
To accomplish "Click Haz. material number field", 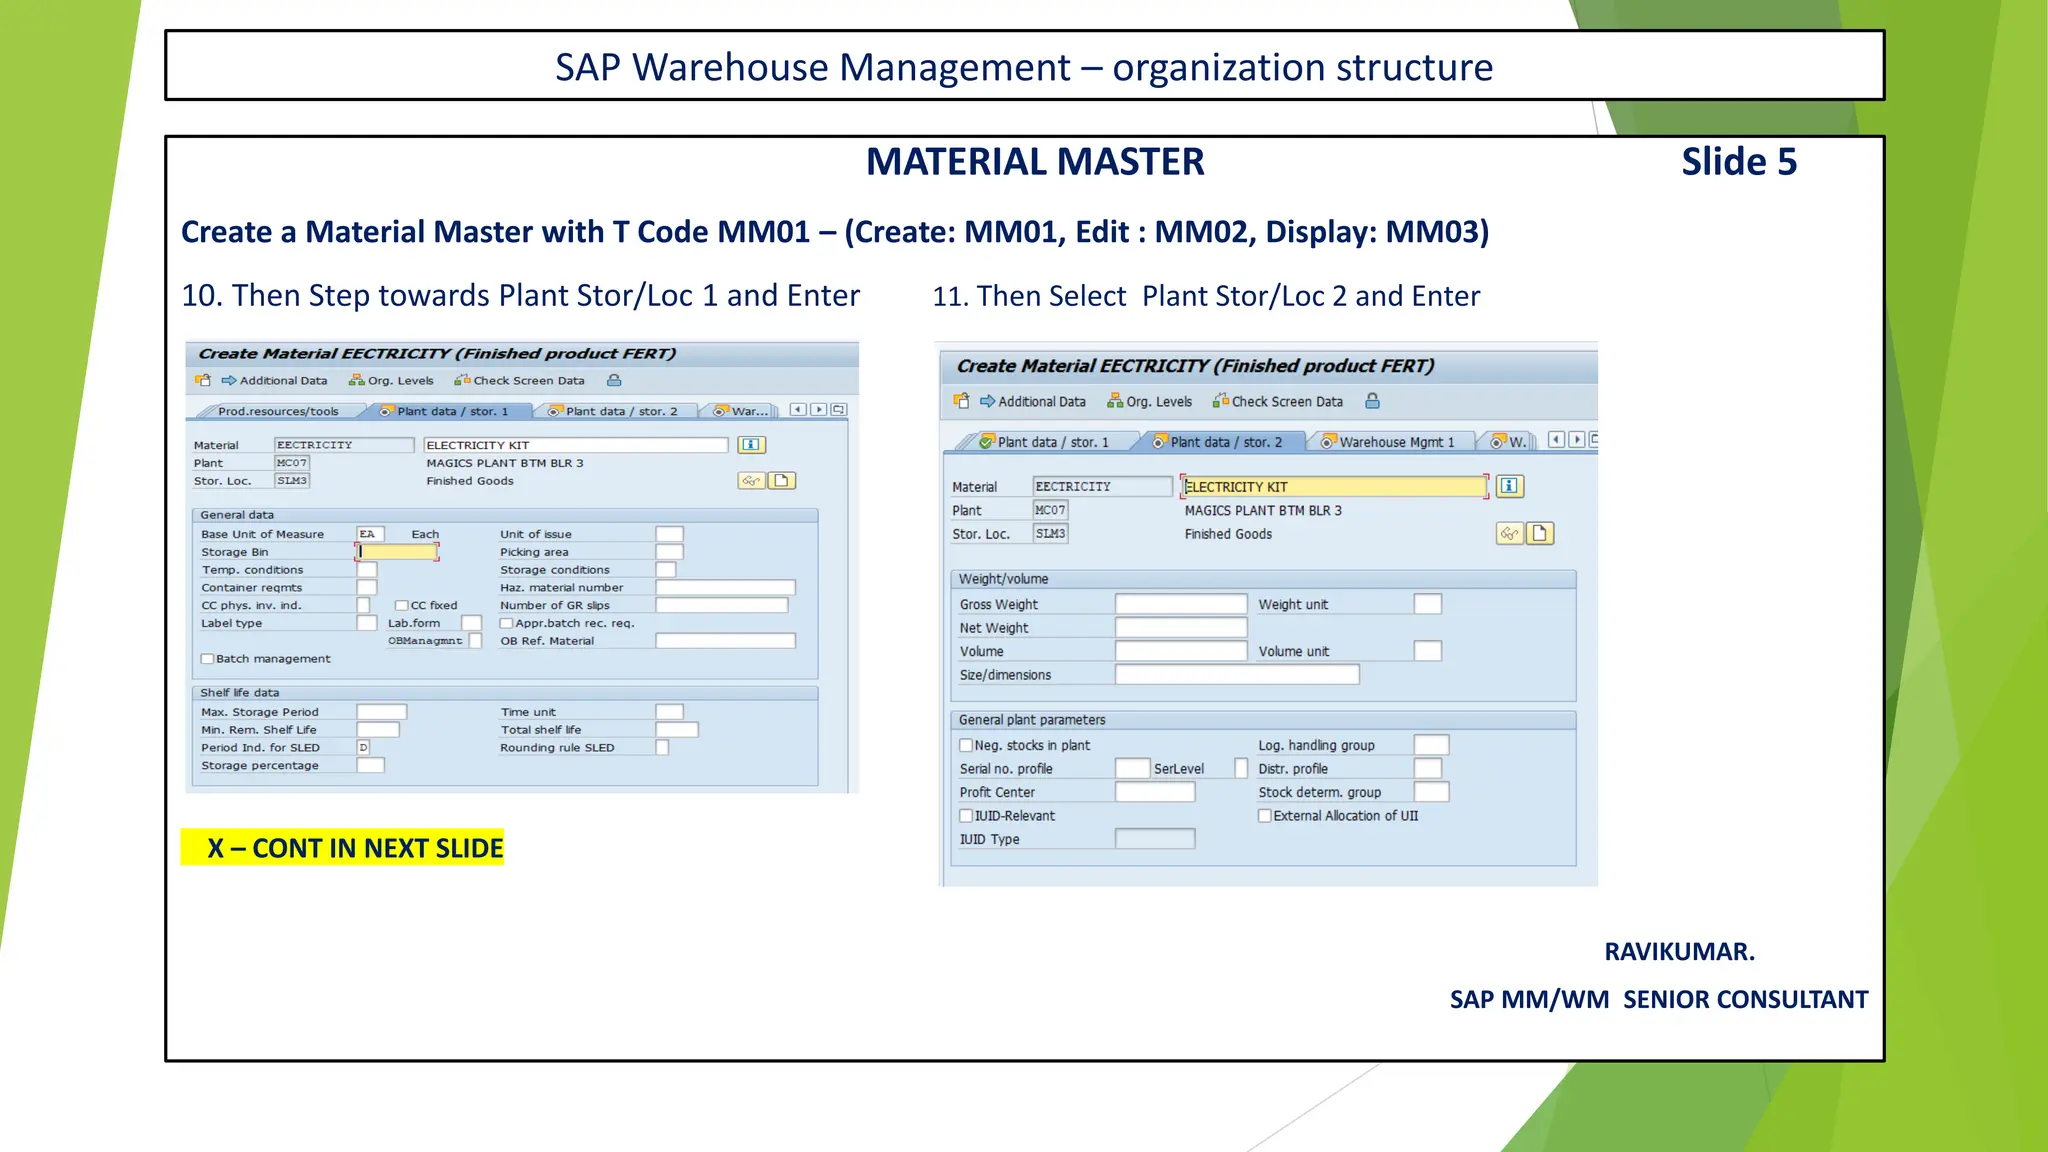I will 725,588.
